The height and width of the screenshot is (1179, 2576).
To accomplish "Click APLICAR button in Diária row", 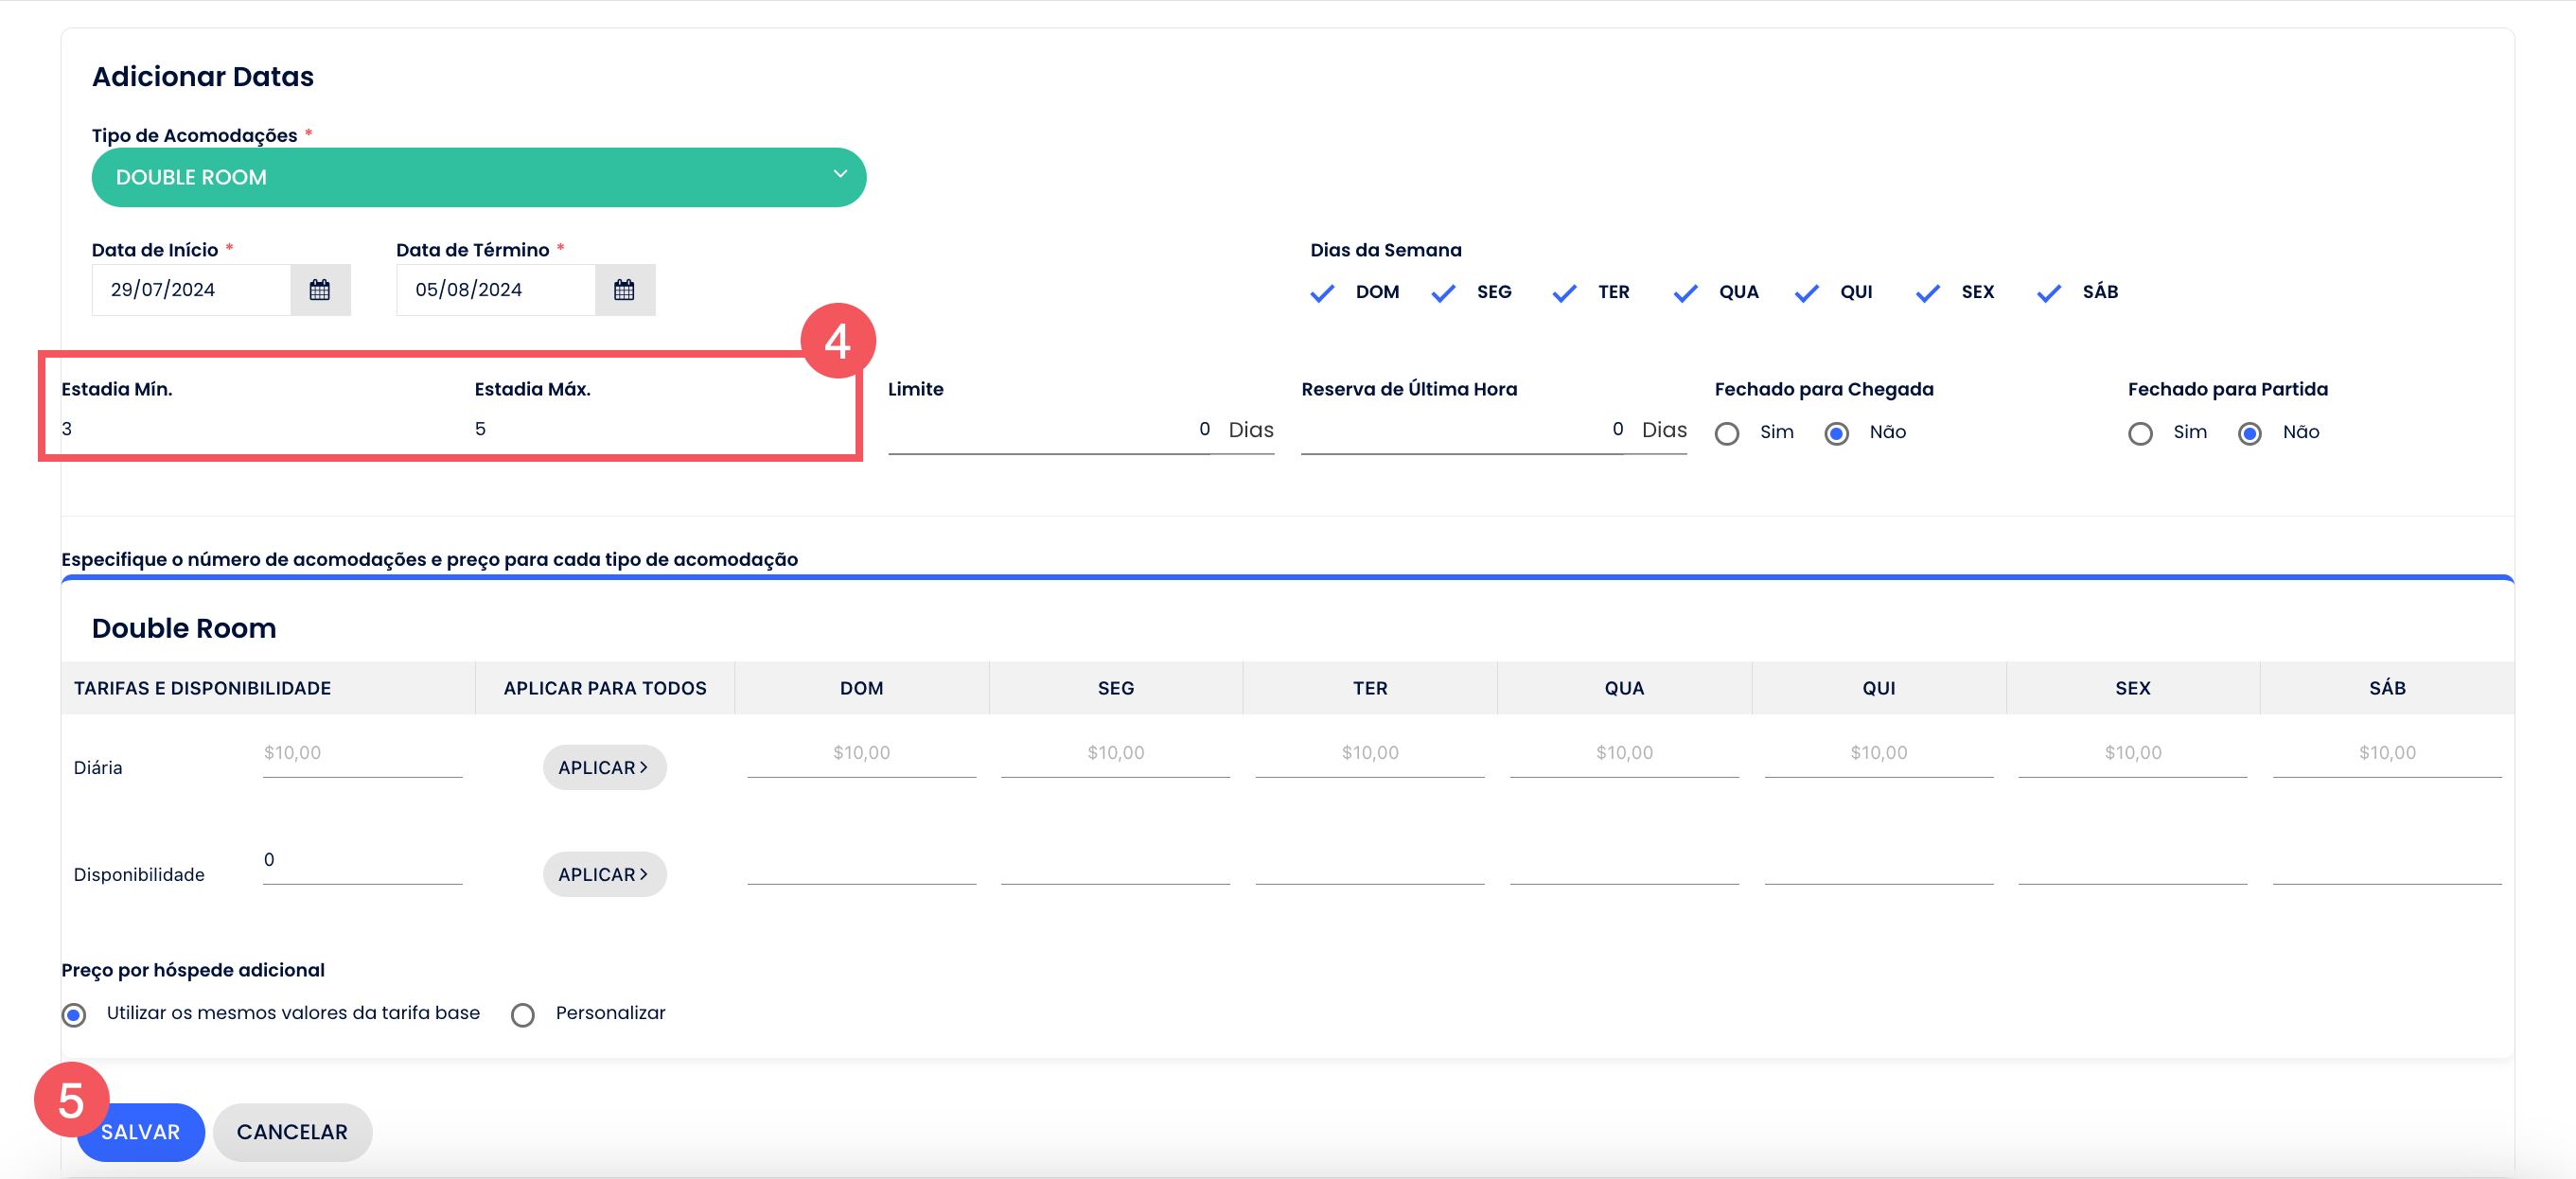I will (604, 767).
